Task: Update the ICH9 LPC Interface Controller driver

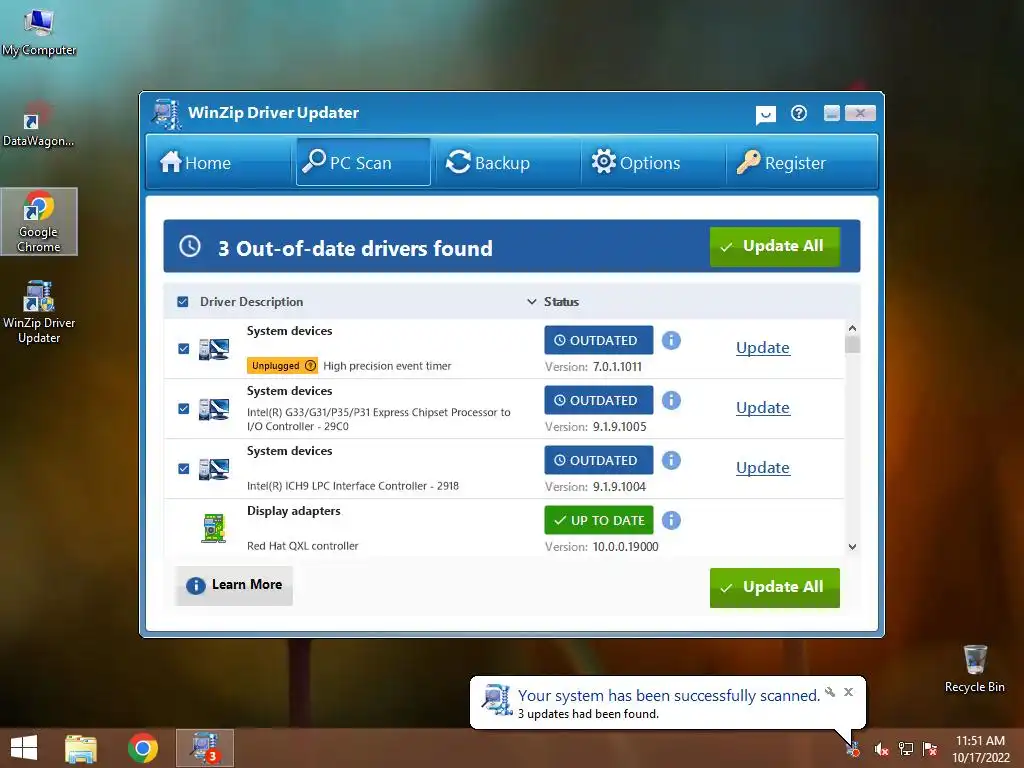Action: coord(763,468)
